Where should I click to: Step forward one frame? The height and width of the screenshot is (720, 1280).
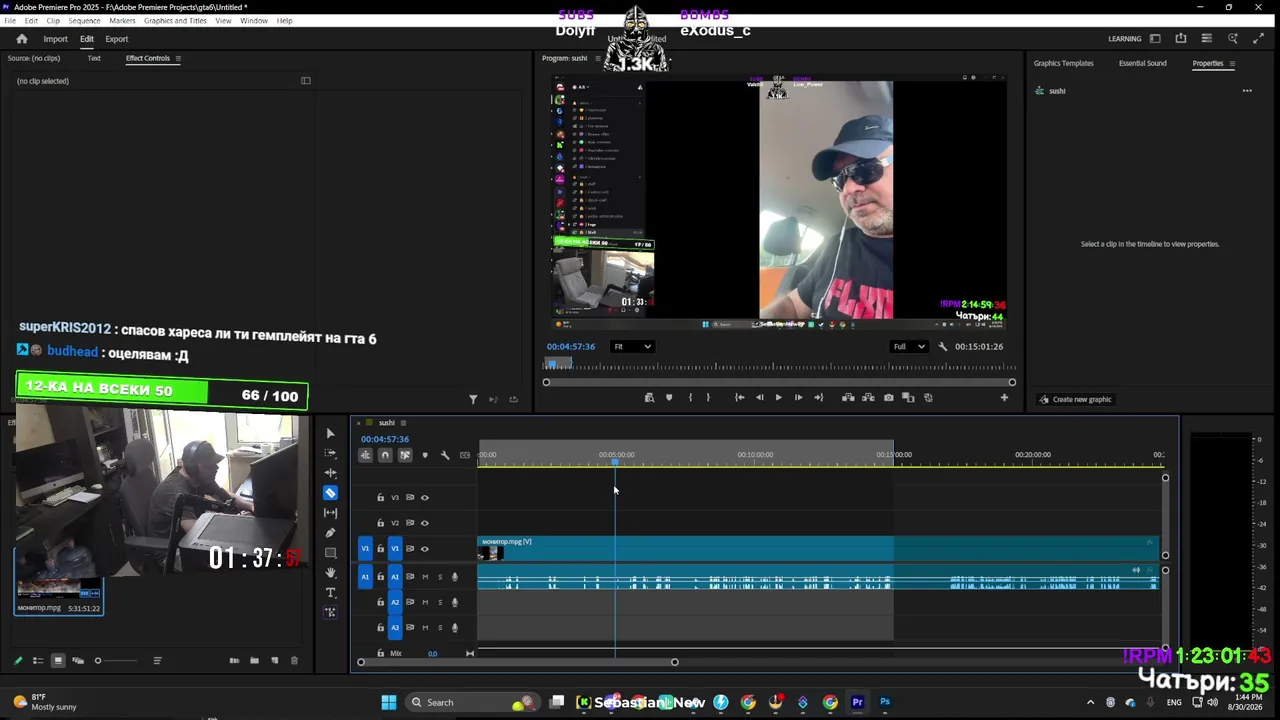[x=798, y=398]
